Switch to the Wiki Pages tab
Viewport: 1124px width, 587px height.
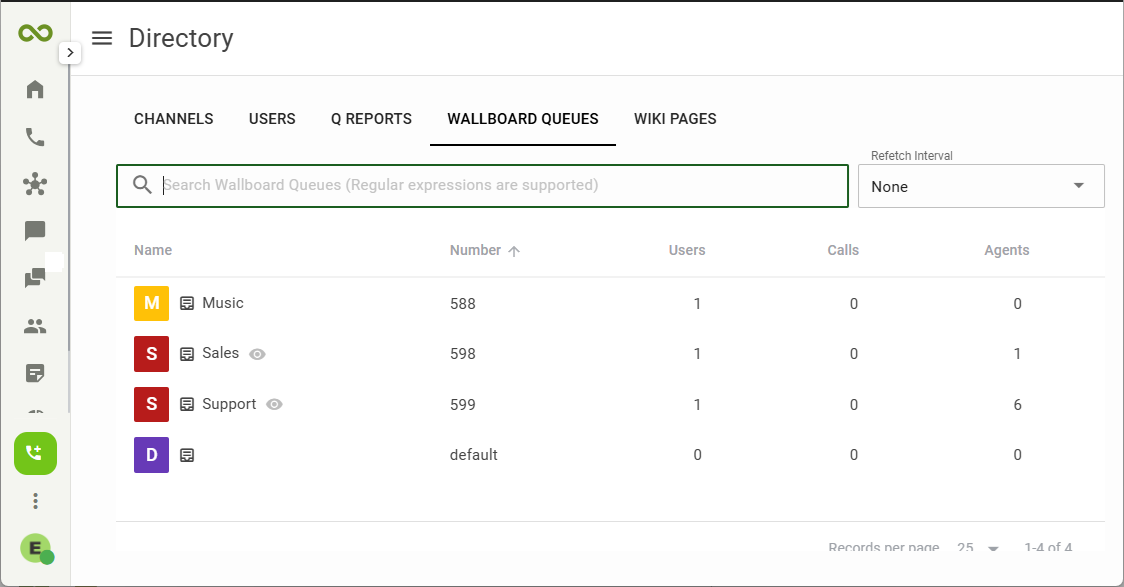675,119
